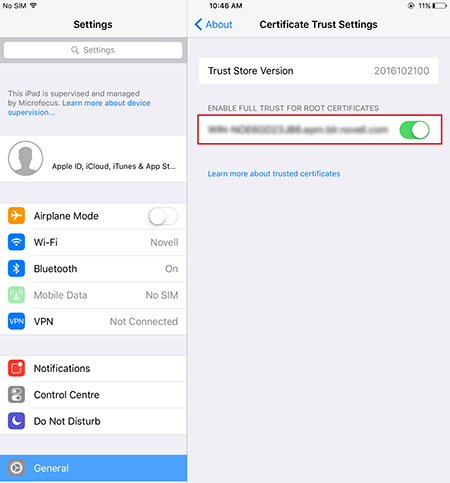Tap the red Notifications icon

tap(16, 368)
